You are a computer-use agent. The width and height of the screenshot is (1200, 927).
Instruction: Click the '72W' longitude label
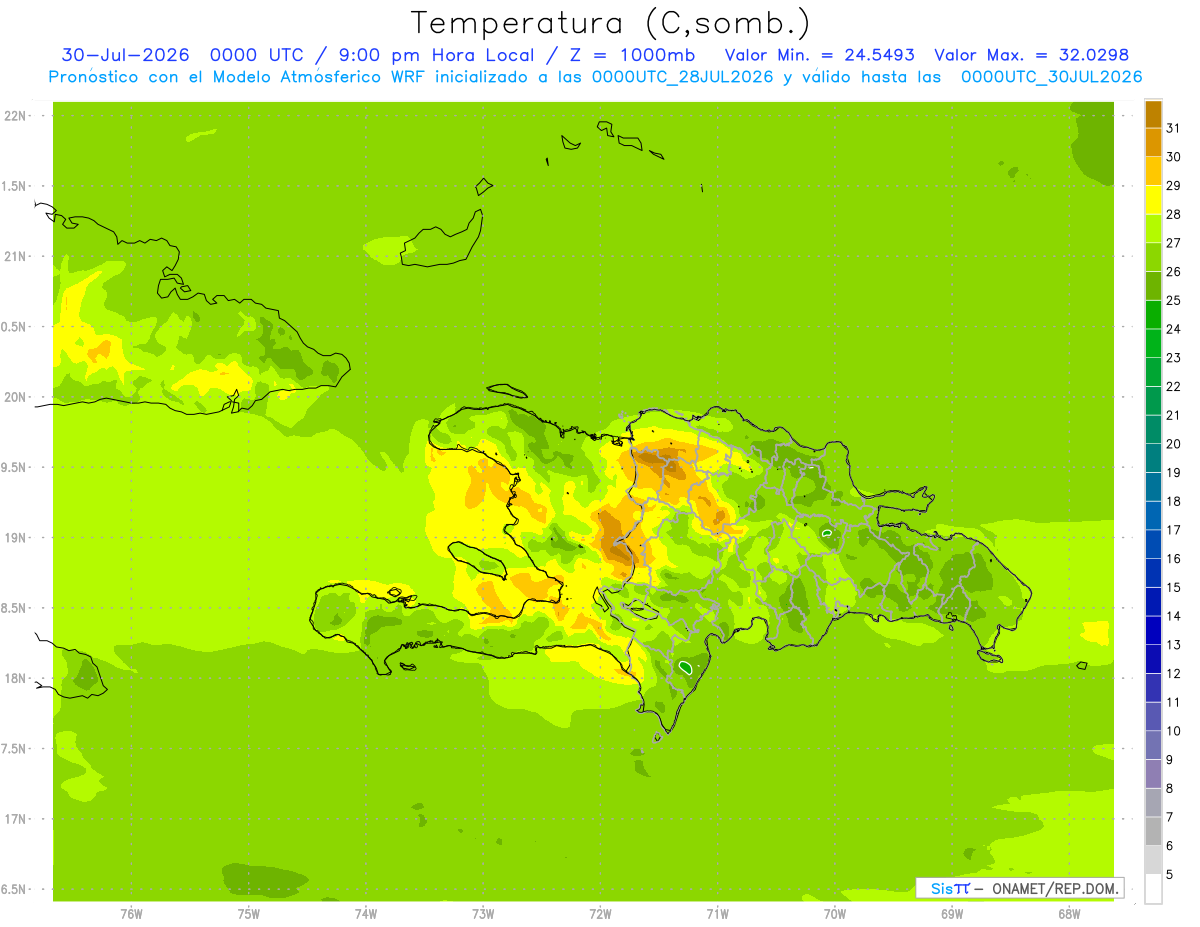point(600,914)
